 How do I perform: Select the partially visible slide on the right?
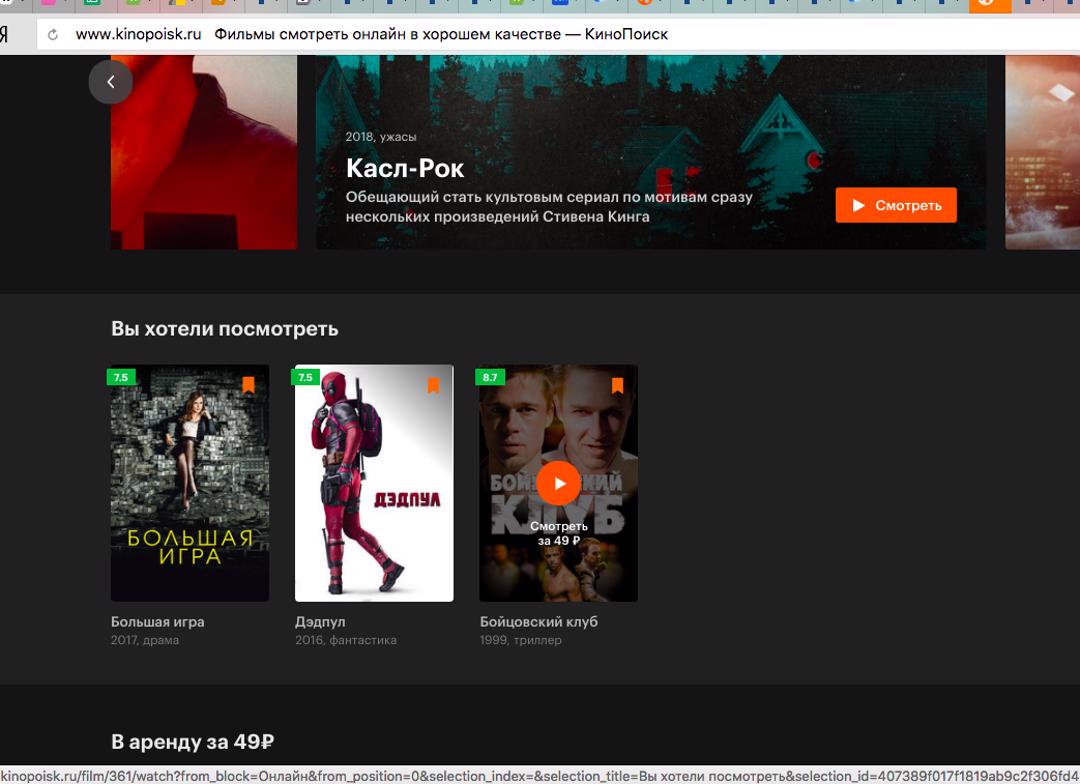pos(1042,150)
